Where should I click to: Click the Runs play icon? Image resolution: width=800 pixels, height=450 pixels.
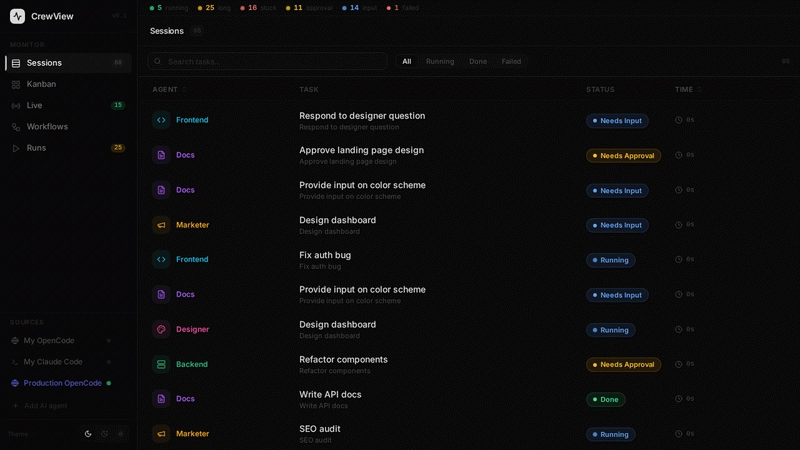(x=16, y=148)
